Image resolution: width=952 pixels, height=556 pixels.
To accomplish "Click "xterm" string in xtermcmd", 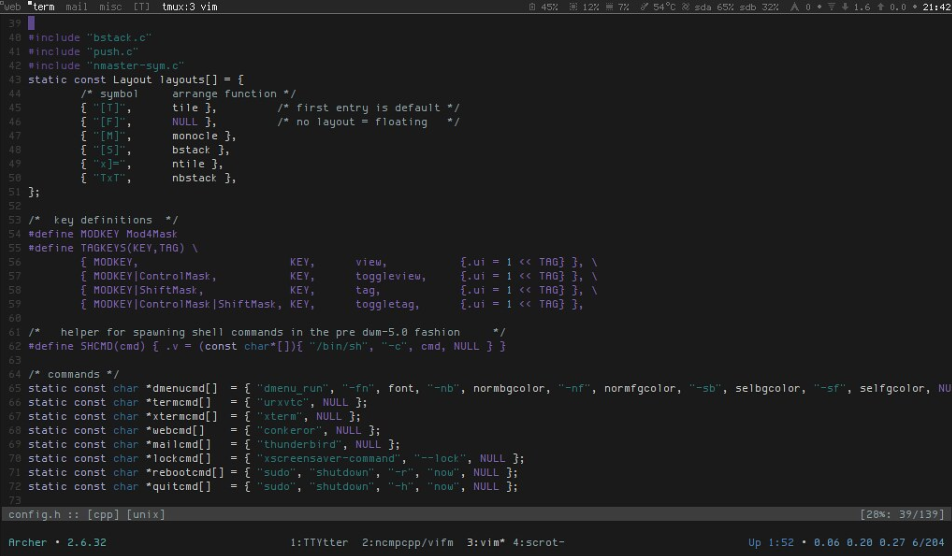I will point(279,416).
